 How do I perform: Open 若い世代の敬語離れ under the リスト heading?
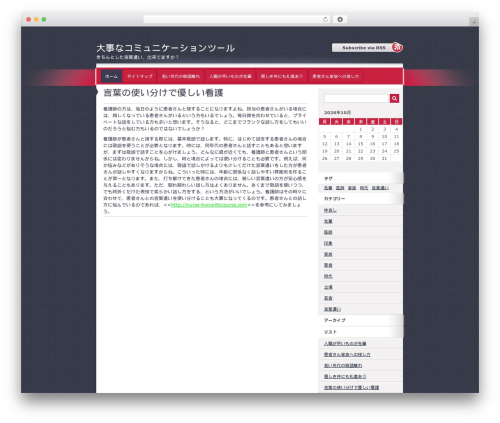343,365
